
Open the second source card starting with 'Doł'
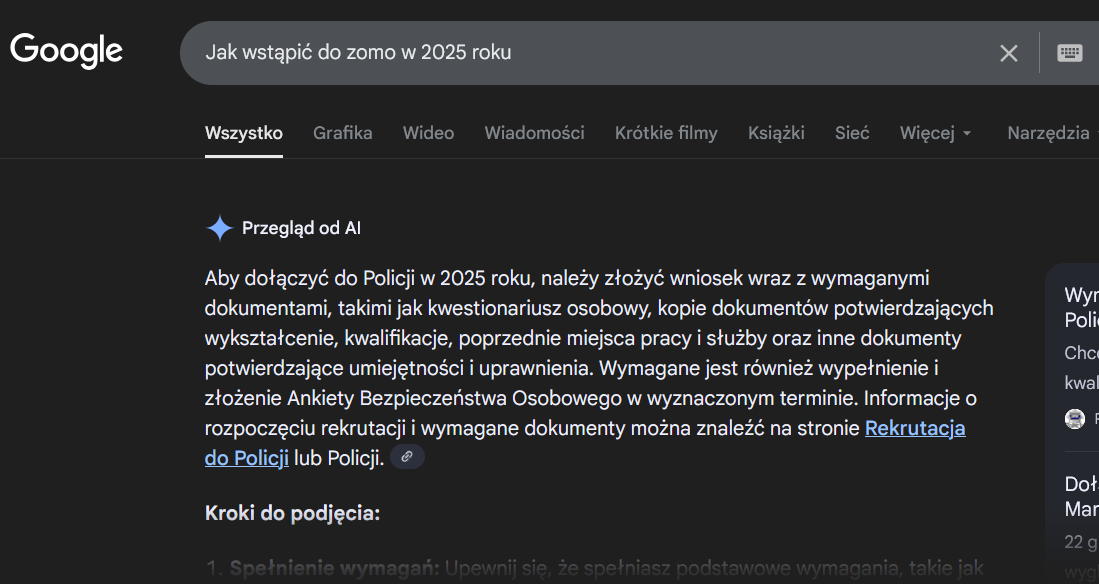tap(1080, 497)
